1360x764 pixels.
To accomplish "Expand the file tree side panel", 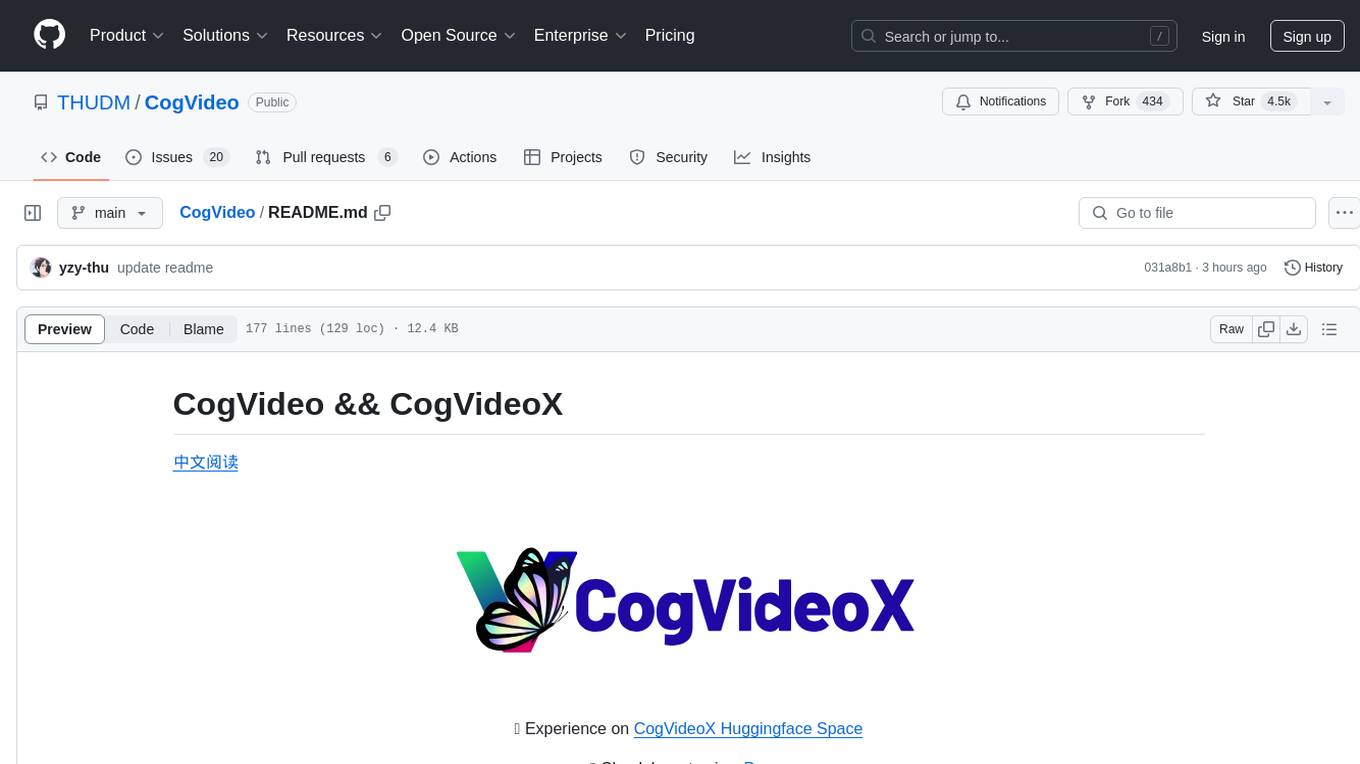I will (x=33, y=213).
